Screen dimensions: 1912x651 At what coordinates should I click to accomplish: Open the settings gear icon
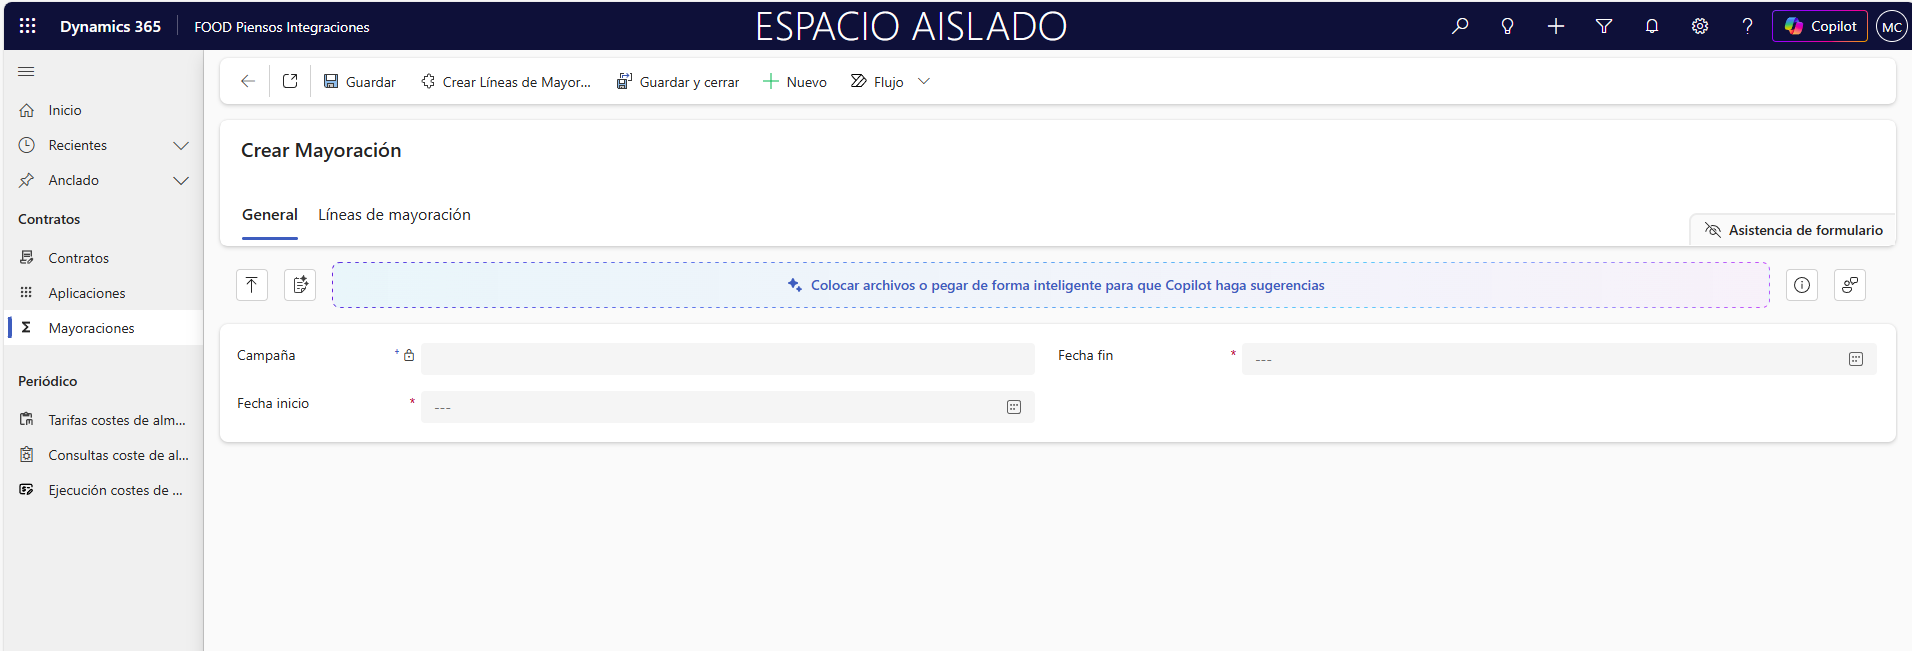pyautogui.click(x=1699, y=26)
